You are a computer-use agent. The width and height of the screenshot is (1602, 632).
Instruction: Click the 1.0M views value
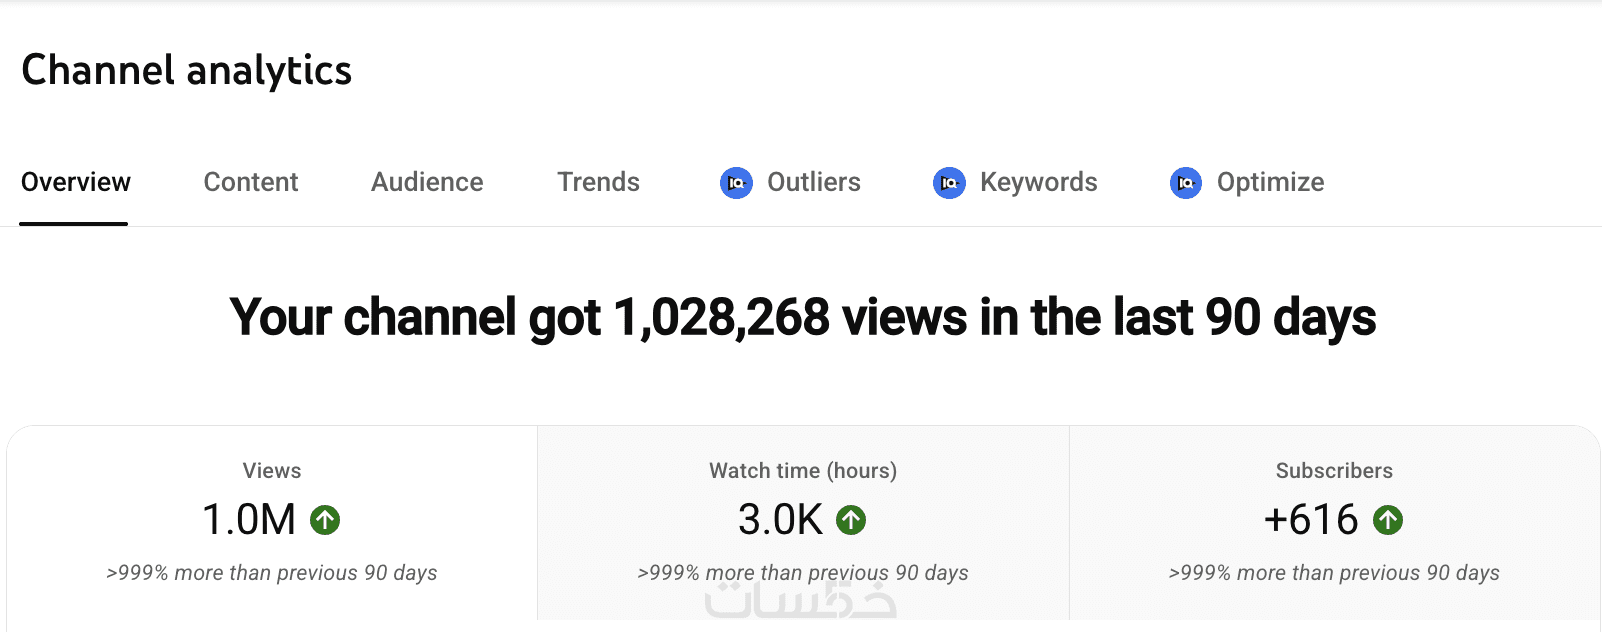[x=249, y=520]
